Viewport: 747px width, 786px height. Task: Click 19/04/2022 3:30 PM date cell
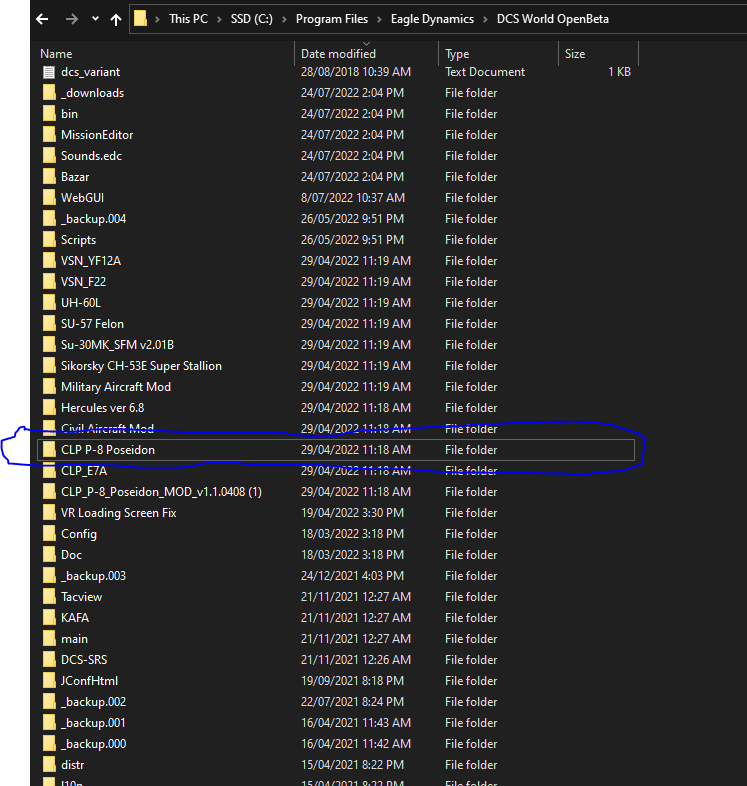352,513
